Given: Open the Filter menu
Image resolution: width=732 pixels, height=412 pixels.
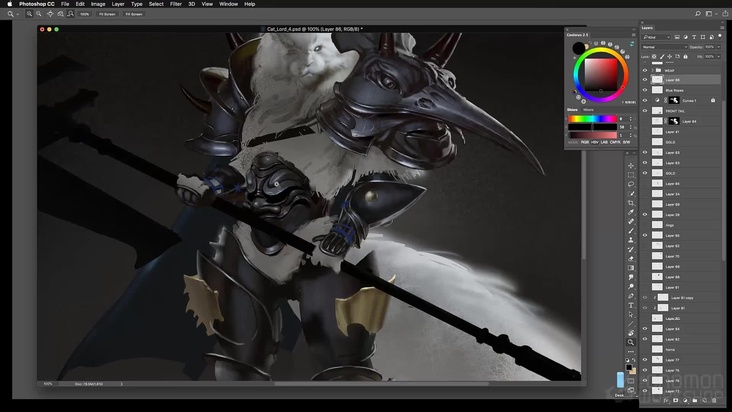Looking at the screenshot, I should (x=176, y=4).
